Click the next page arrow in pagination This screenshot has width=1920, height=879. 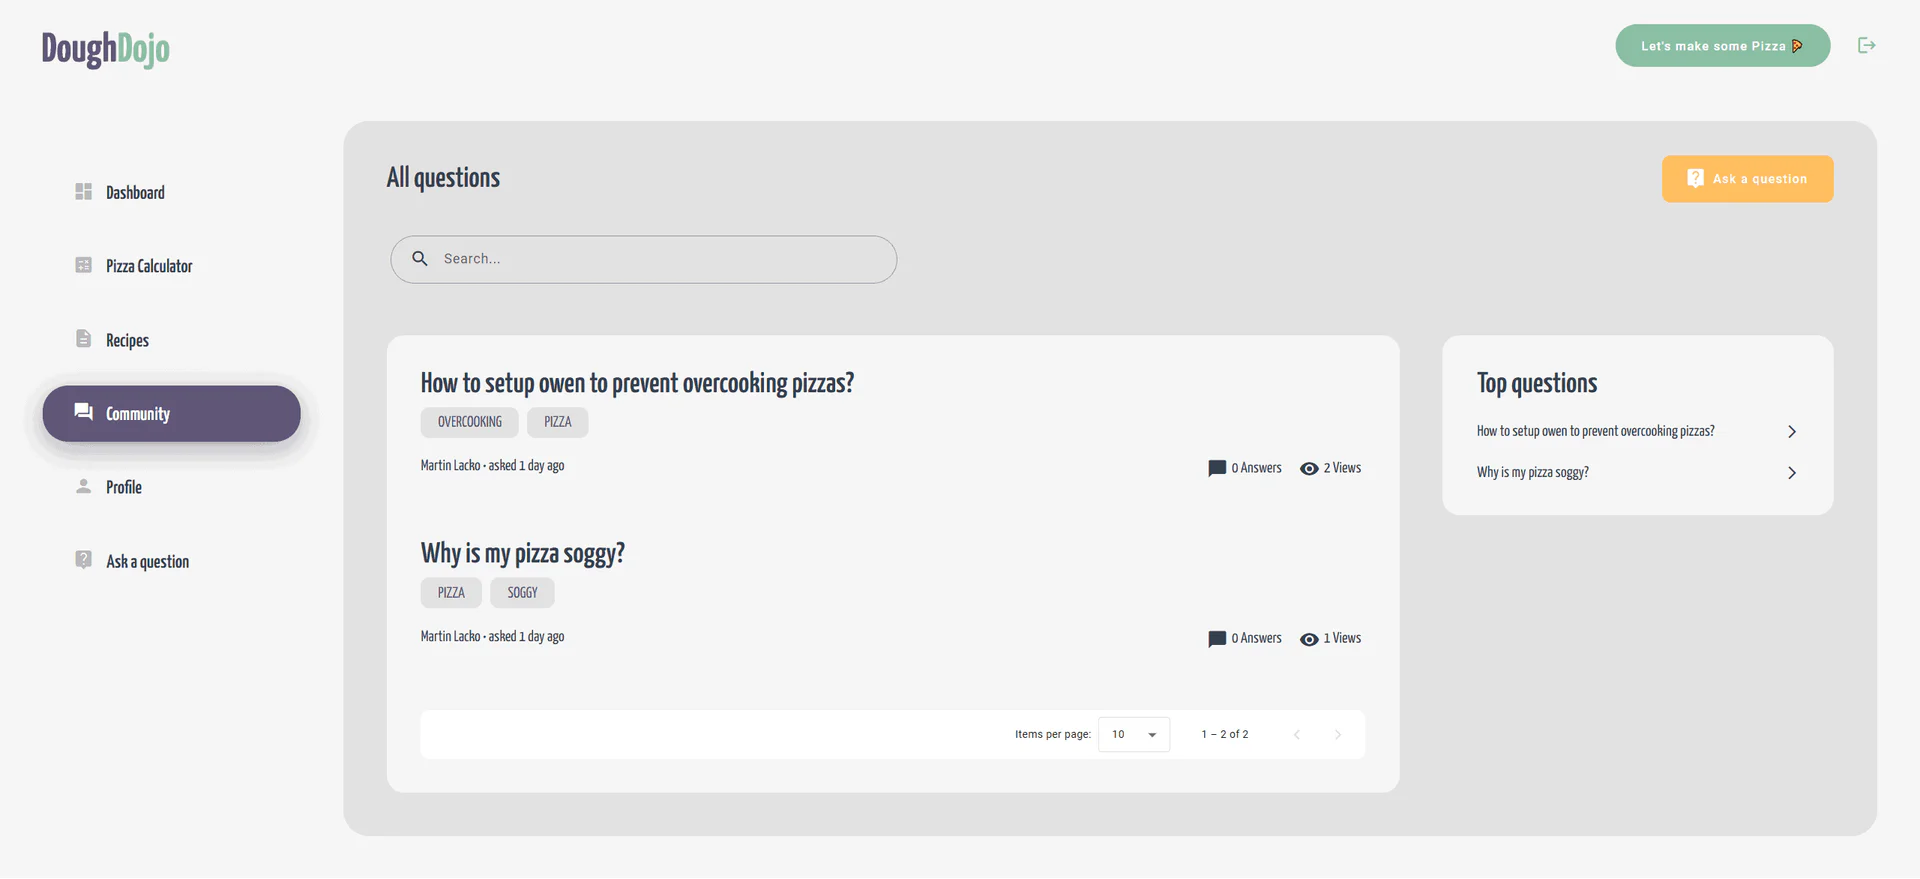1339,734
